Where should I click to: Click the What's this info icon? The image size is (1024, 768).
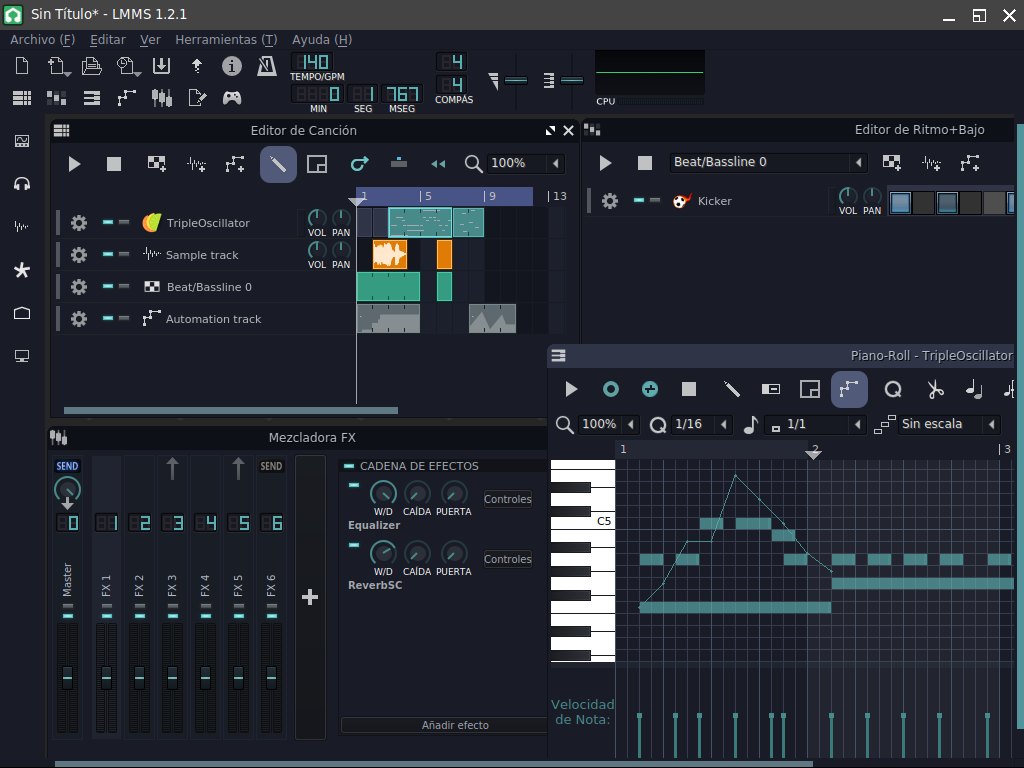(232, 66)
